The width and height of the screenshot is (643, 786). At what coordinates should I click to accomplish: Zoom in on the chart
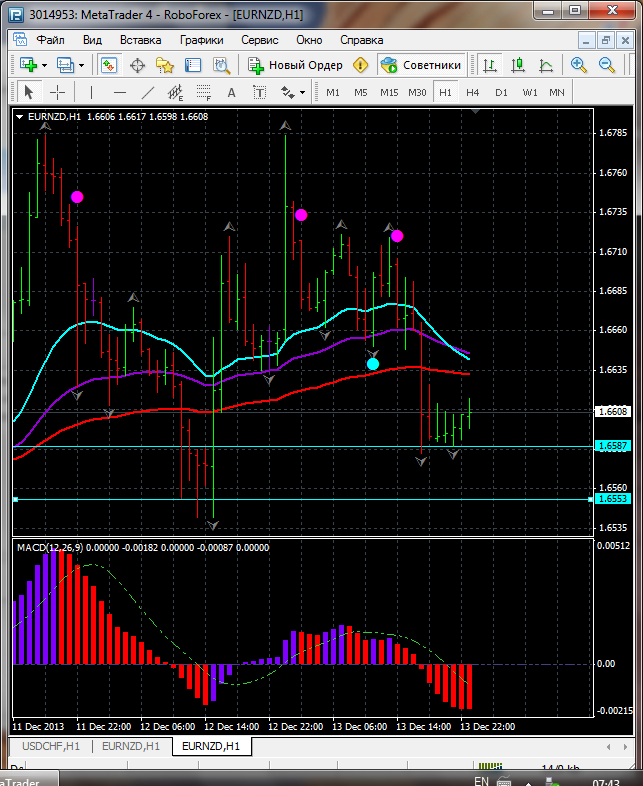(x=578, y=65)
